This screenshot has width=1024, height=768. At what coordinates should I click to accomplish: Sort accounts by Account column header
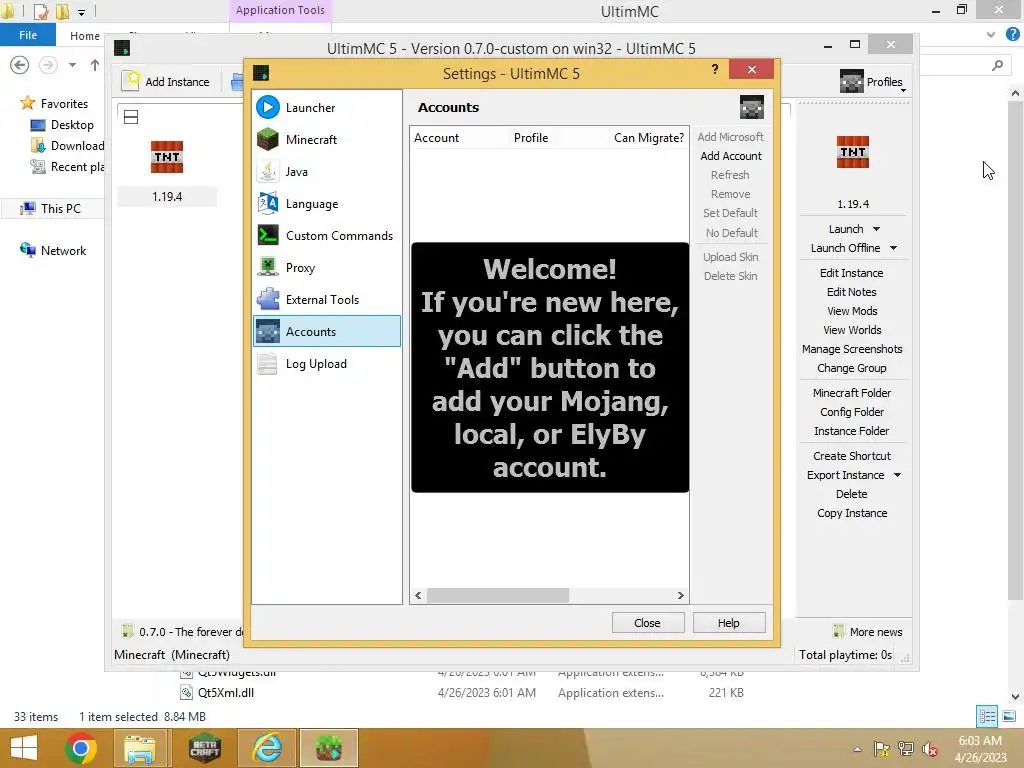[460, 138]
